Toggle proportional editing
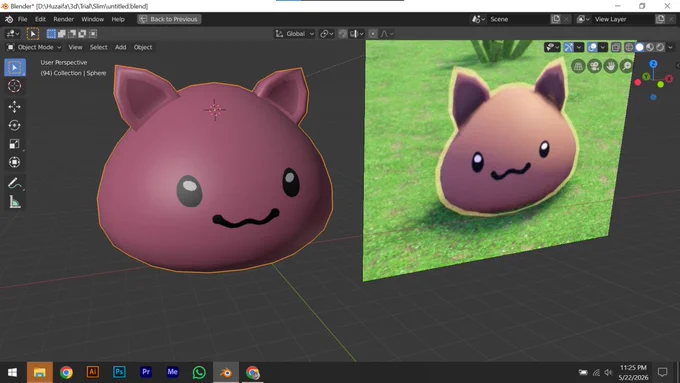Viewport: 680px width, 383px height. (373, 34)
